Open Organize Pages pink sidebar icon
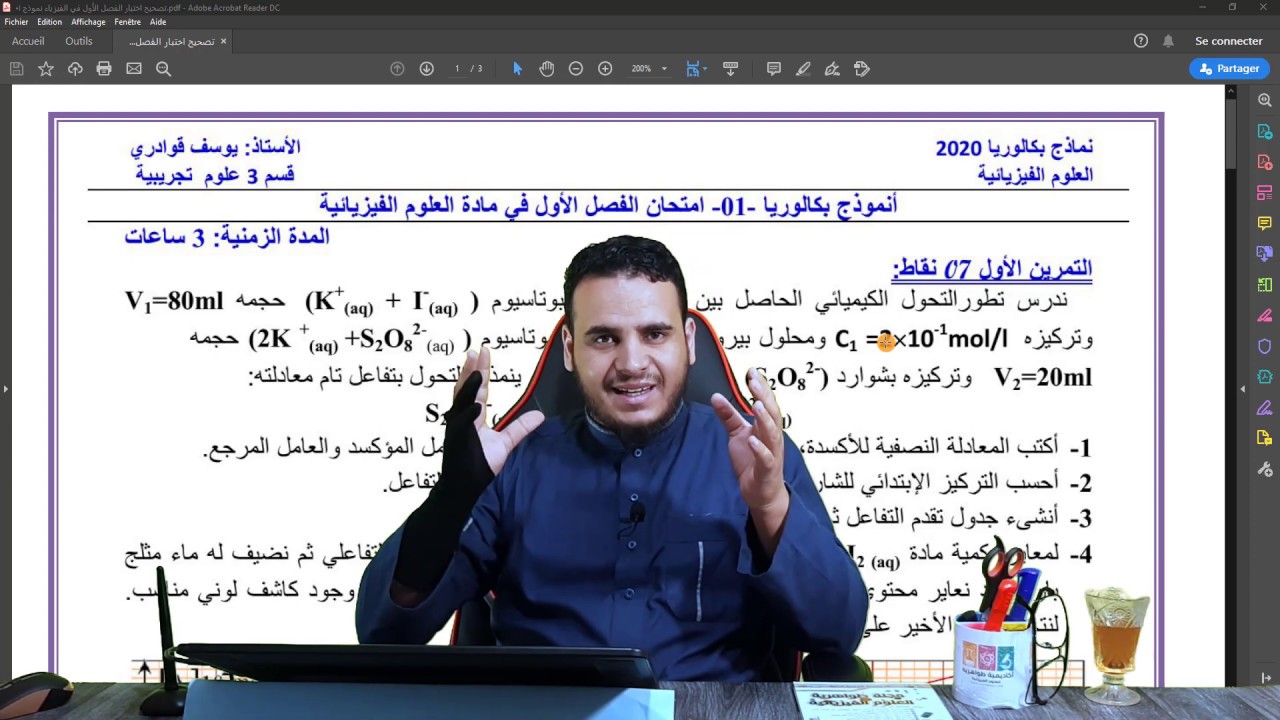Image resolution: width=1280 pixels, height=720 pixels. point(1264,192)
